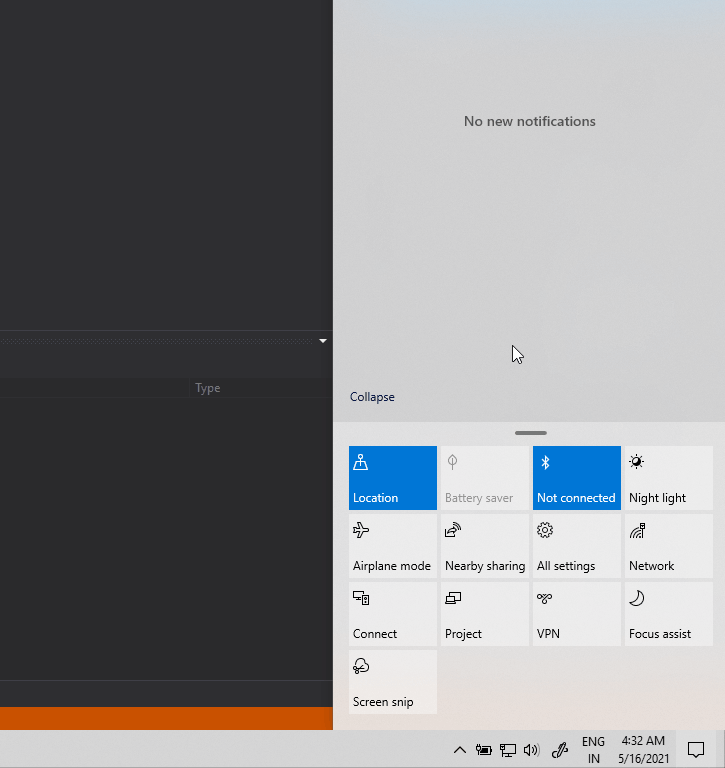Open the VPN quick action tile
The width and height of the screenshot is (725, 768).
coord(576,614)
